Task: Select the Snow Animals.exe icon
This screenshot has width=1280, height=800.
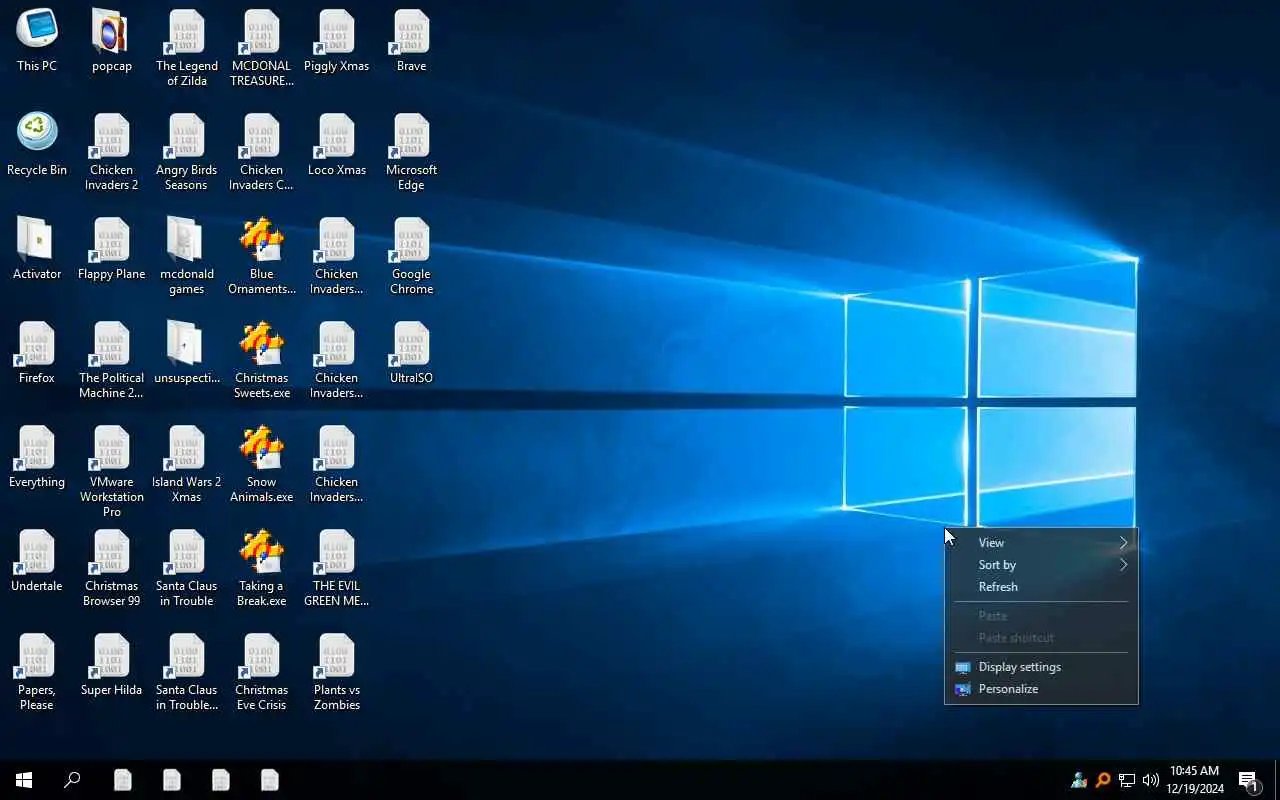Action: 262,464
